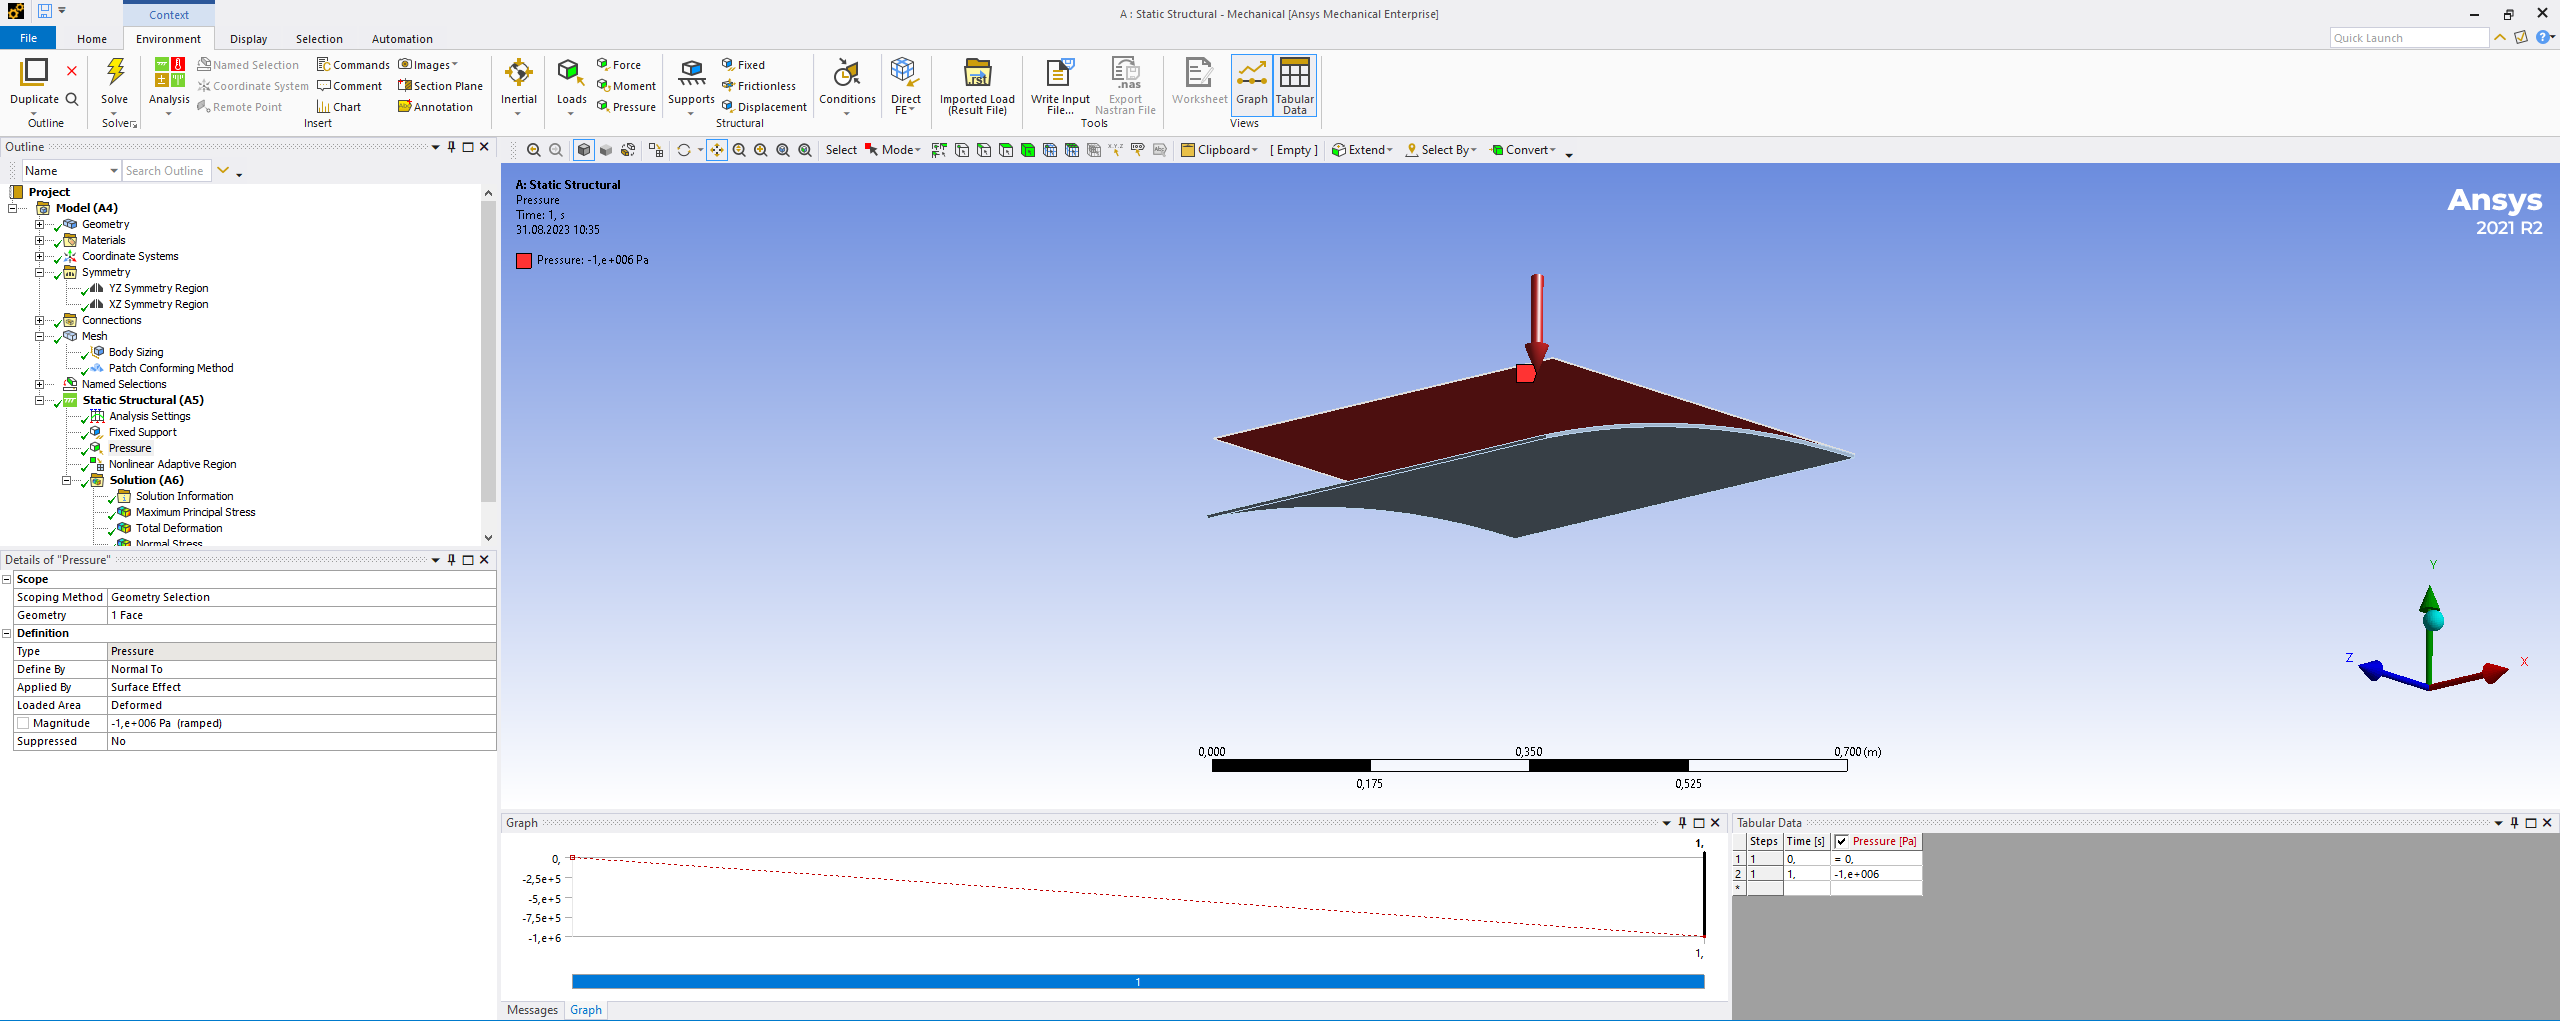Click the Clipboard button in toolbar
This screenshot has width=2560, height=1021.
point(1220,150)
